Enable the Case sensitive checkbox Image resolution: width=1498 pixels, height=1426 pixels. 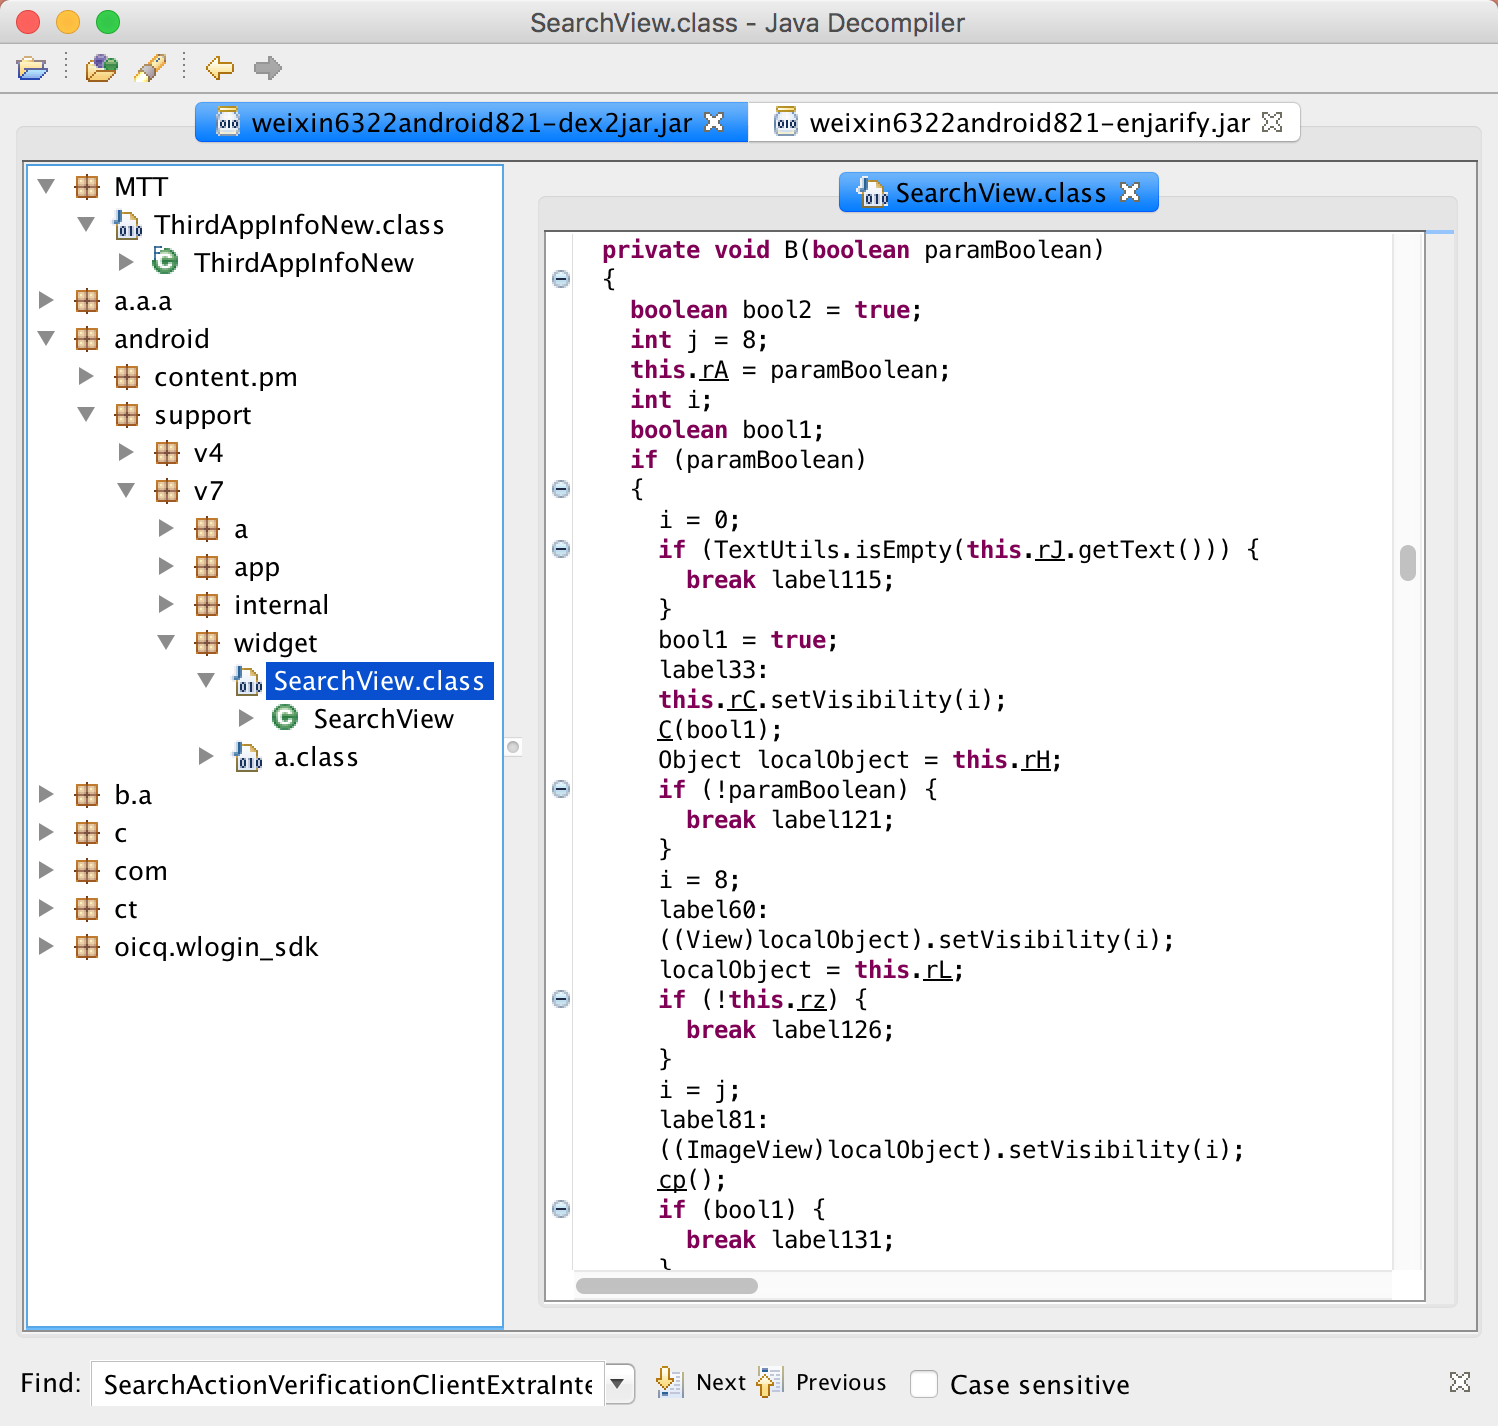pyautogui.click(x=924, y=1384)
